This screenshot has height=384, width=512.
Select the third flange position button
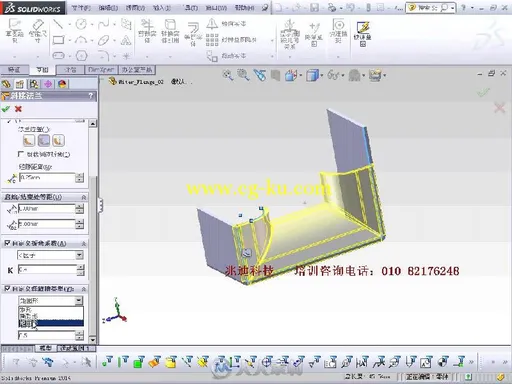pyautogui.click(x=58, y=140)
